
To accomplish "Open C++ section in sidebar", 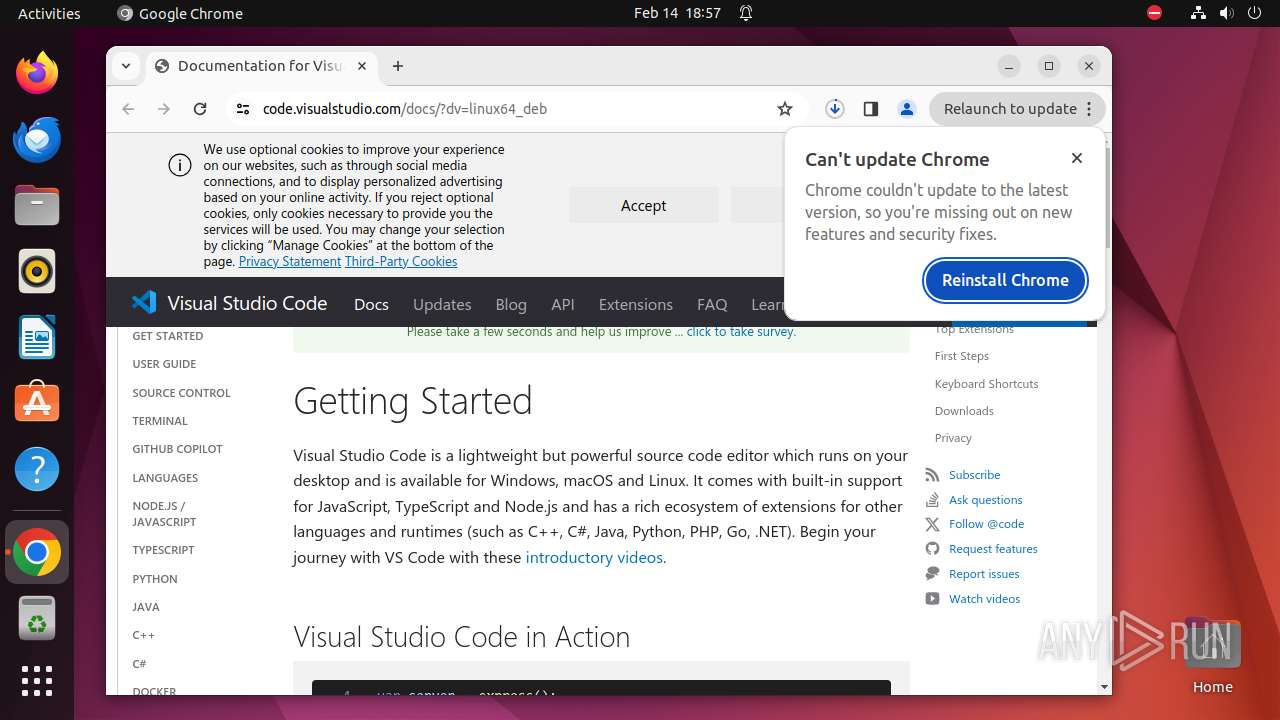I will click(x=144, y=635).
